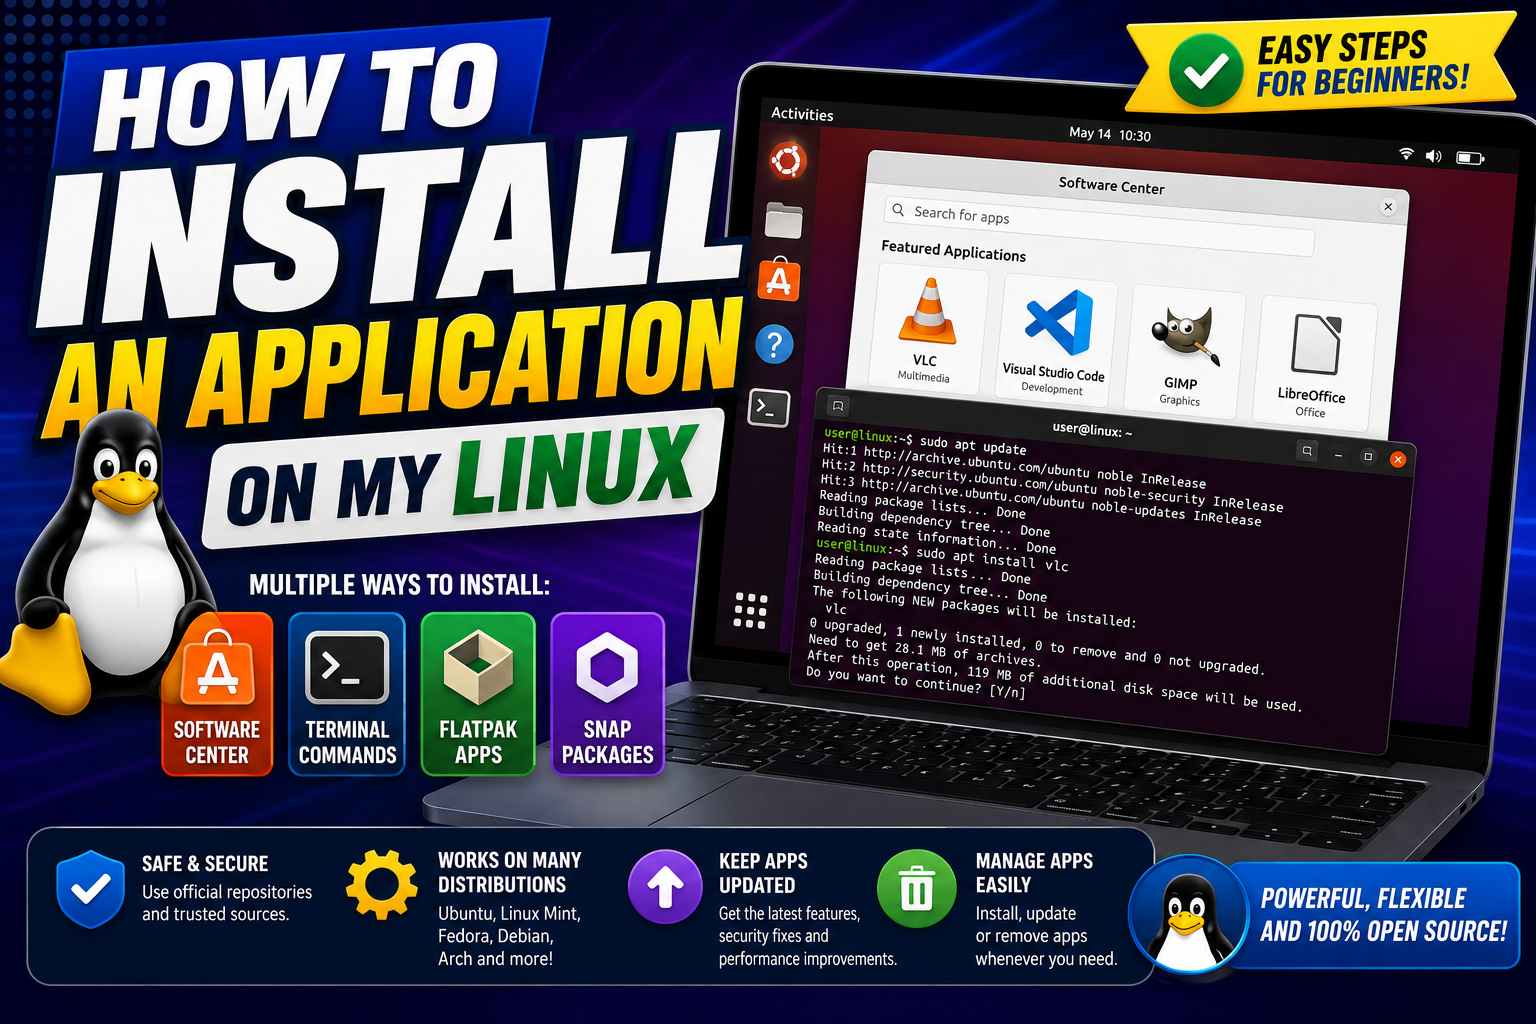Click 'Works on Many Distributions' text
Image resolution: width=1536 pixels, height=1024 pixels.
coord(509,872)
